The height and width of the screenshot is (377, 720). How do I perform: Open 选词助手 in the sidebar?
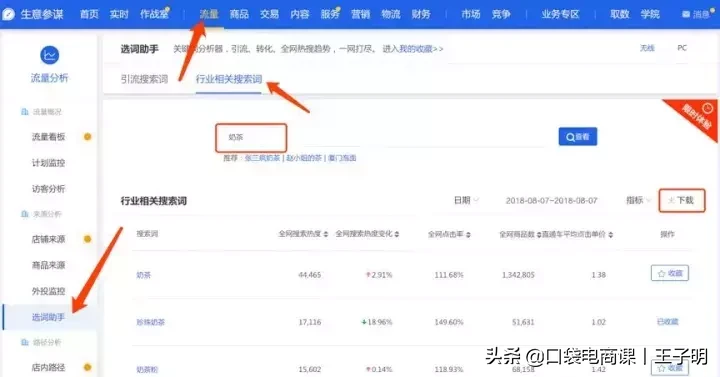[x=49, y=317]
